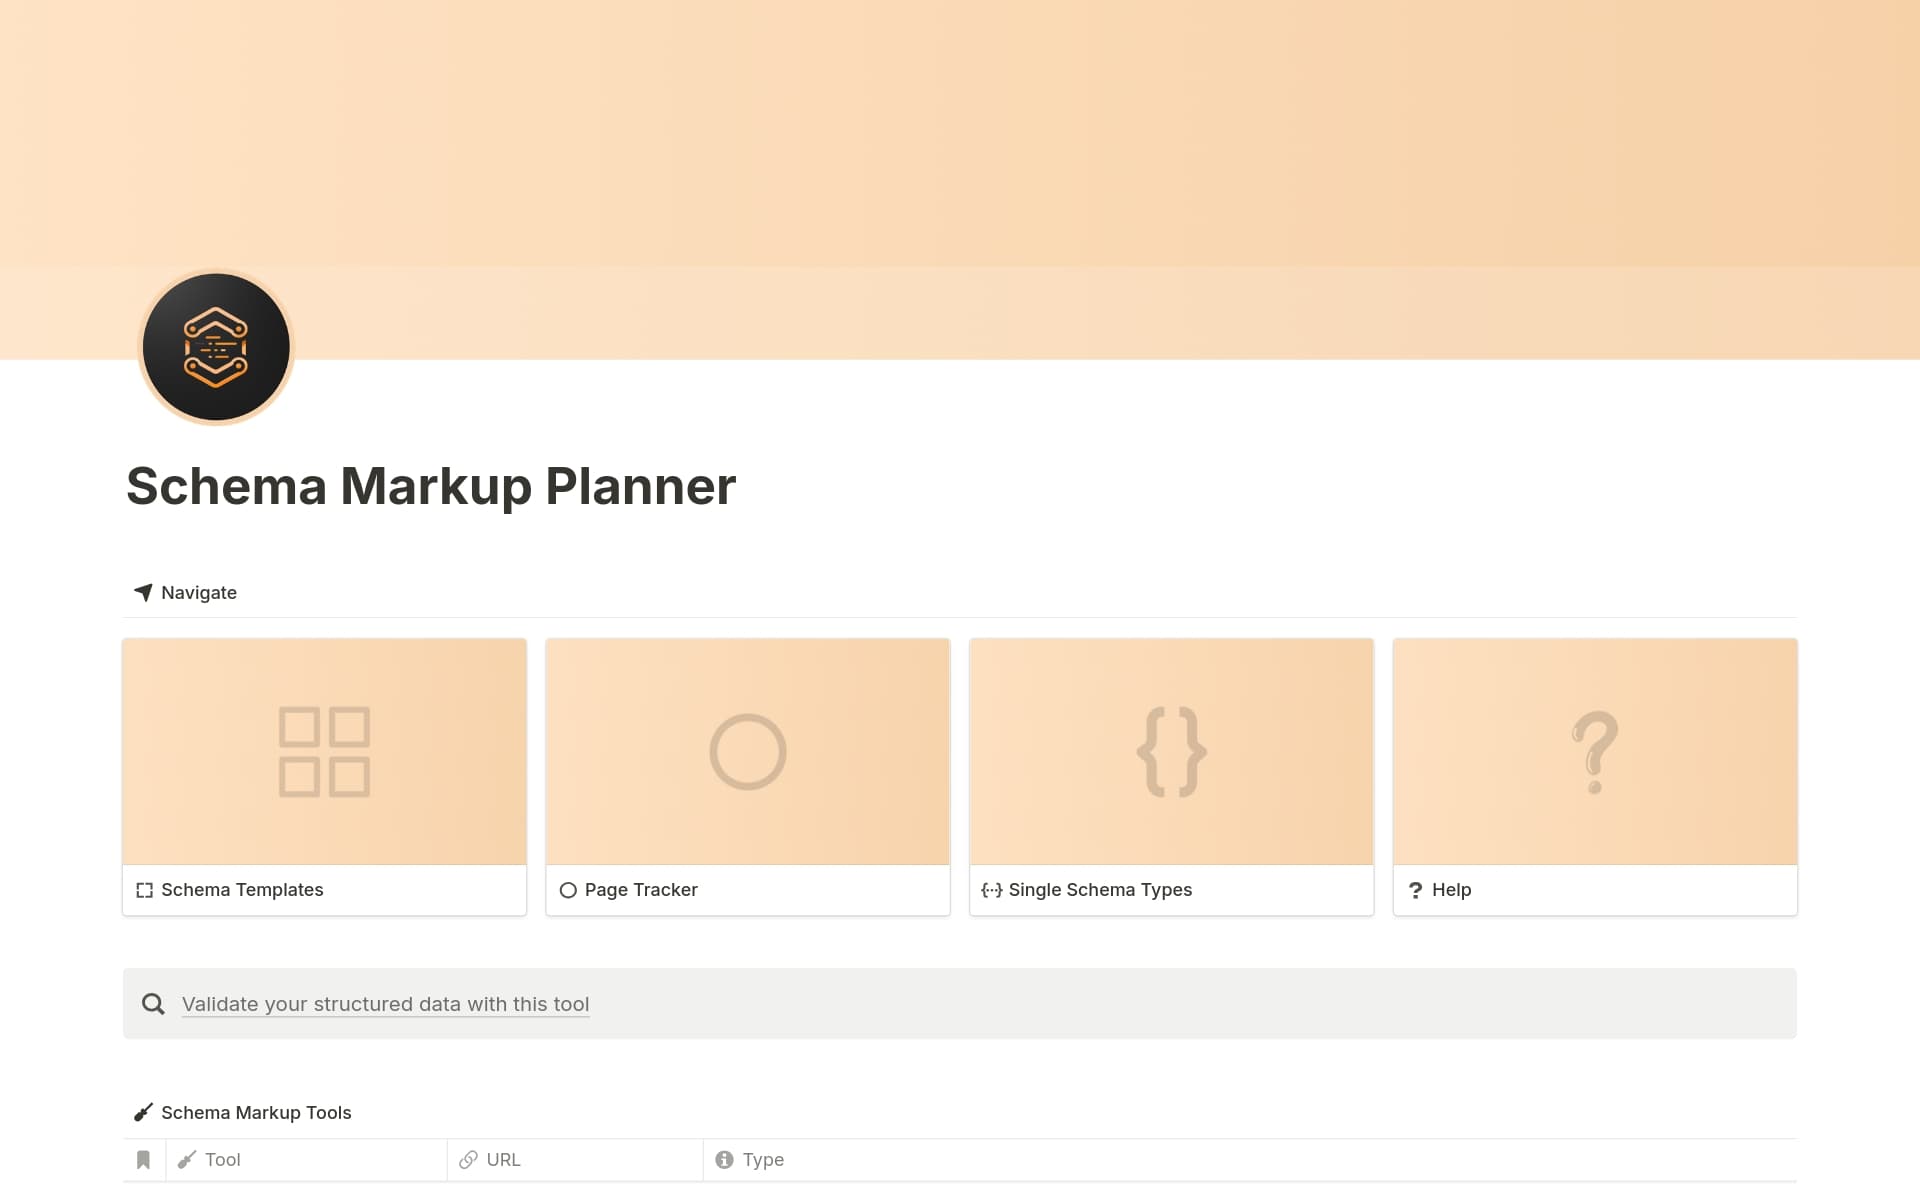Click the curly braces icon on Single Schema Types
The width and height of the screenshot is (1920, 1199).
click(x=992, y=889)
